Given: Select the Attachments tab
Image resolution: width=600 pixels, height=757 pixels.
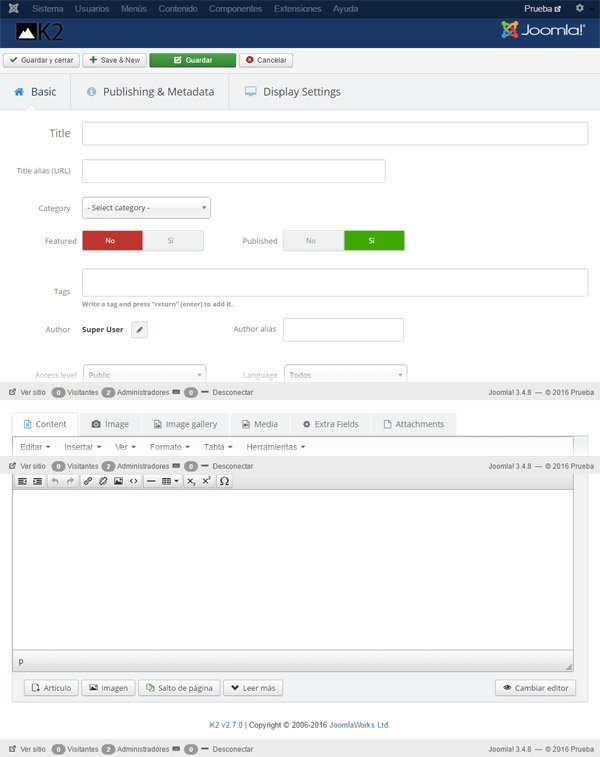Looking at the screenshot, I should [x=414, y=424].
